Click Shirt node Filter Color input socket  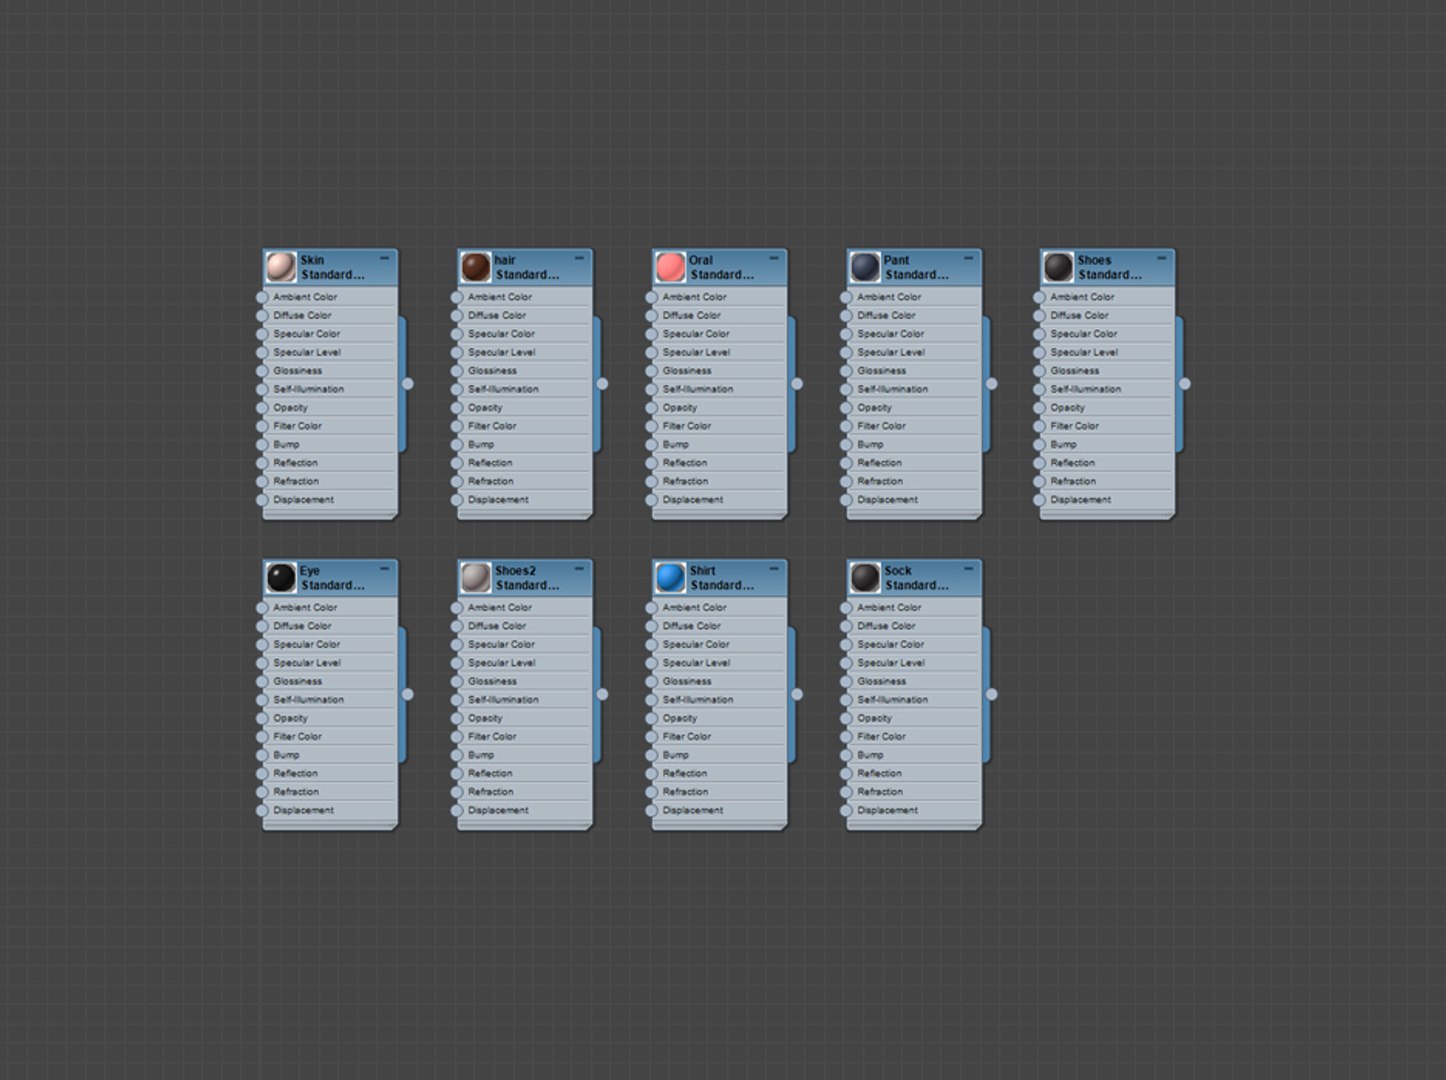click(x=651, y=737)
